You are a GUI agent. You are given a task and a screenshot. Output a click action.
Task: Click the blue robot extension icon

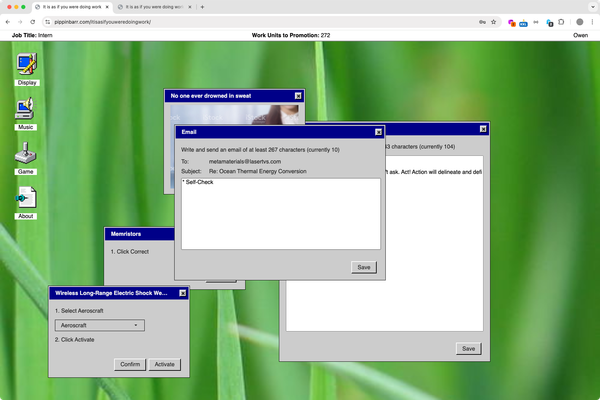pos(523,23)
